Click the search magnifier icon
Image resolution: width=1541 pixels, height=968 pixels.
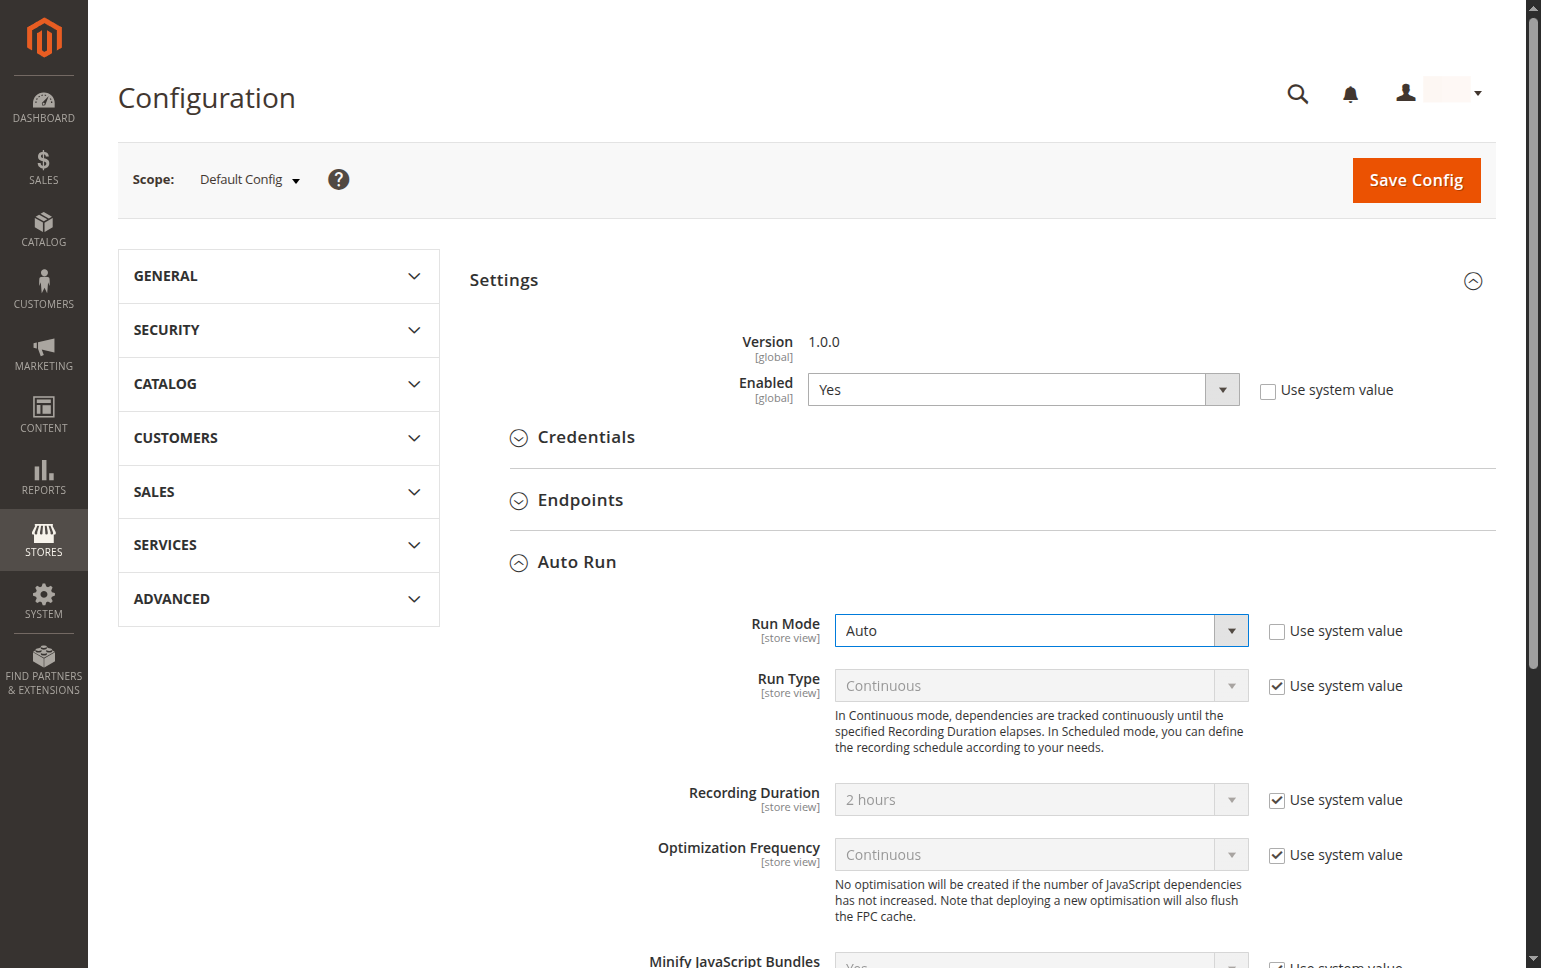[x=1298, y=94]
